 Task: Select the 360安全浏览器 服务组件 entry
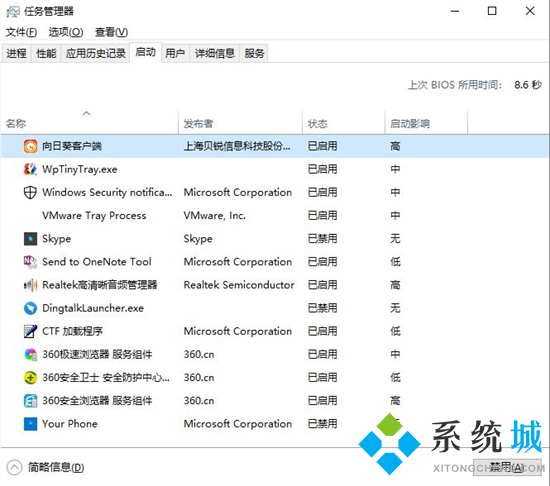97,400
